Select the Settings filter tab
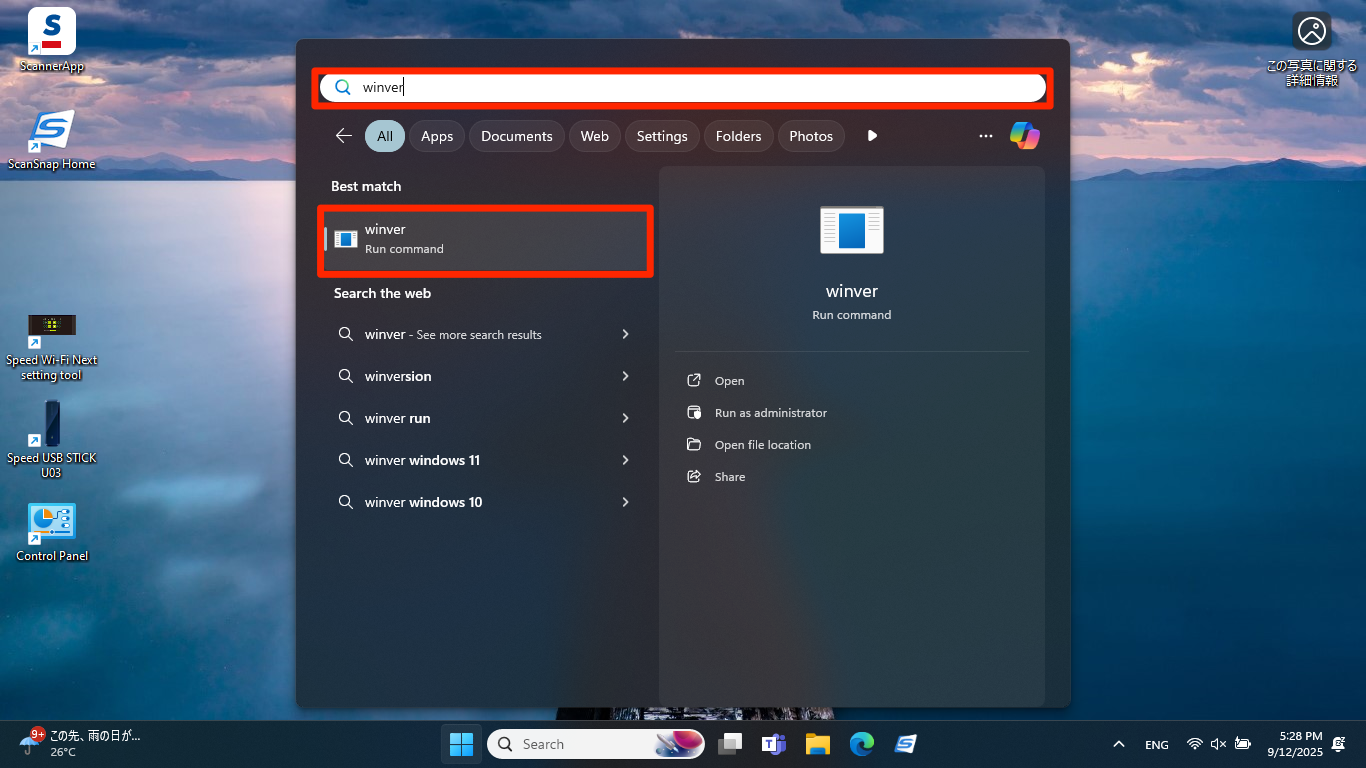This screenshot has height=768, width=1366. (x=662, y=136)
